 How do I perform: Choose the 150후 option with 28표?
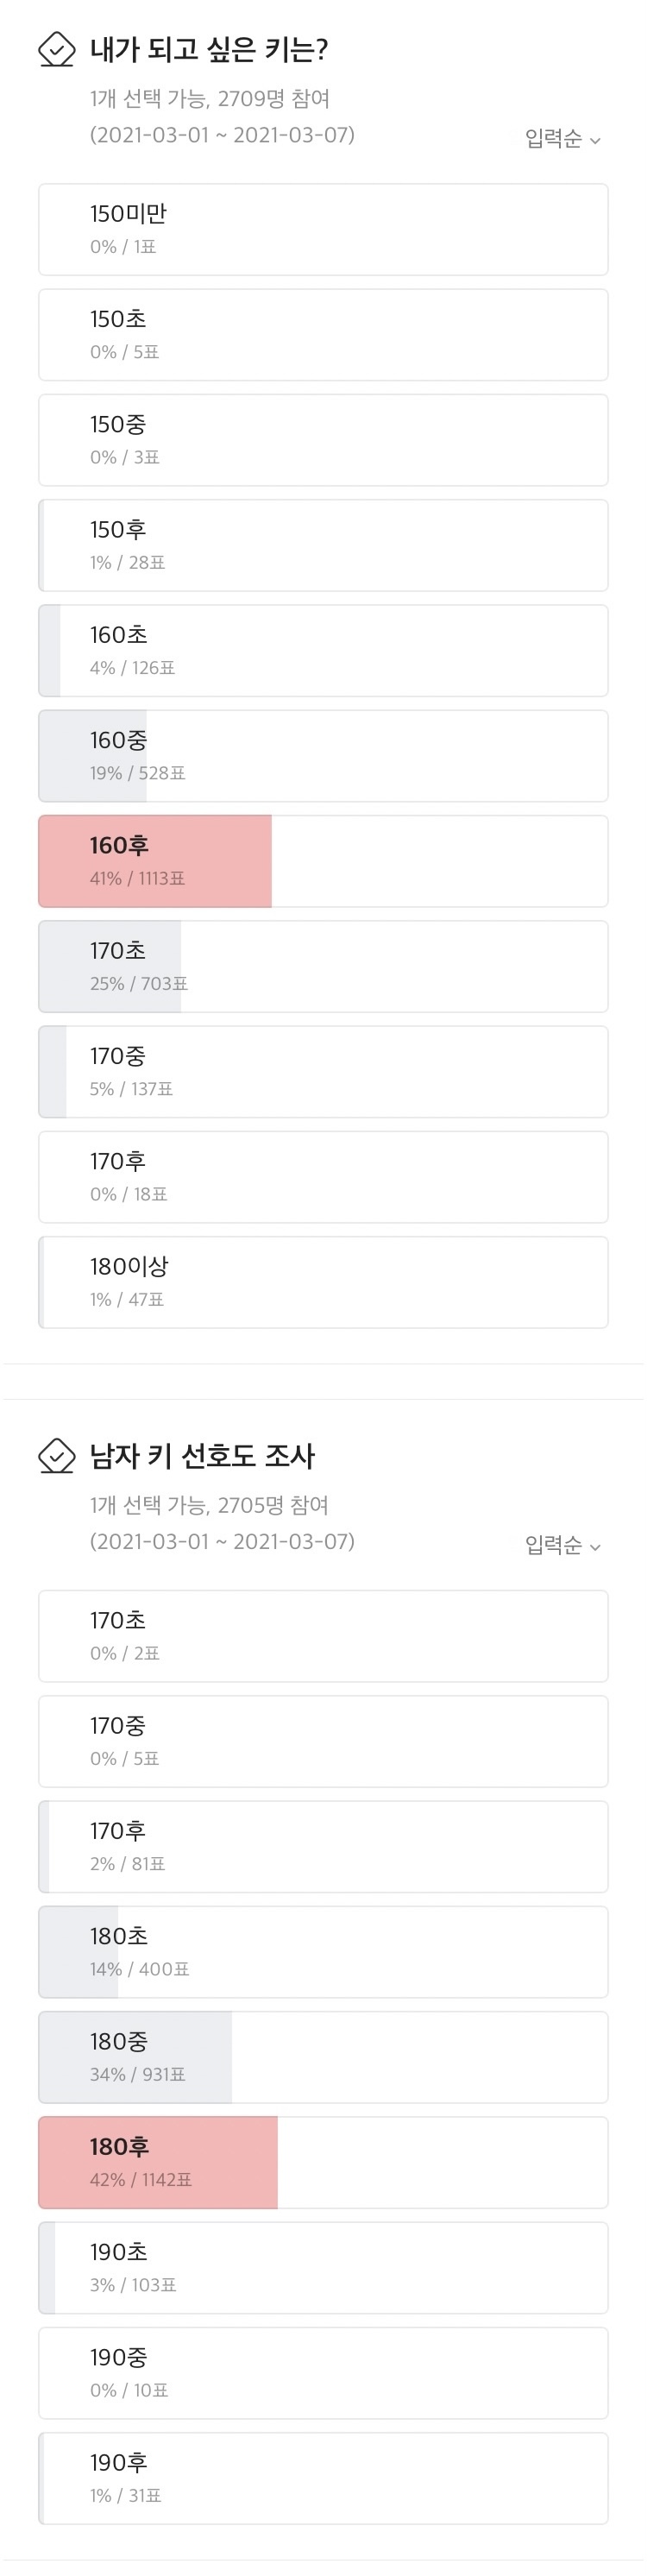(323, 545)
